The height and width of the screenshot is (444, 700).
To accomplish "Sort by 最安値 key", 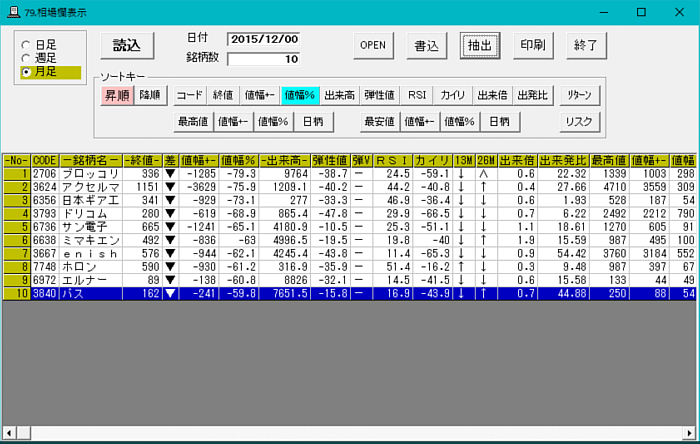I will [x=379, y=122].
